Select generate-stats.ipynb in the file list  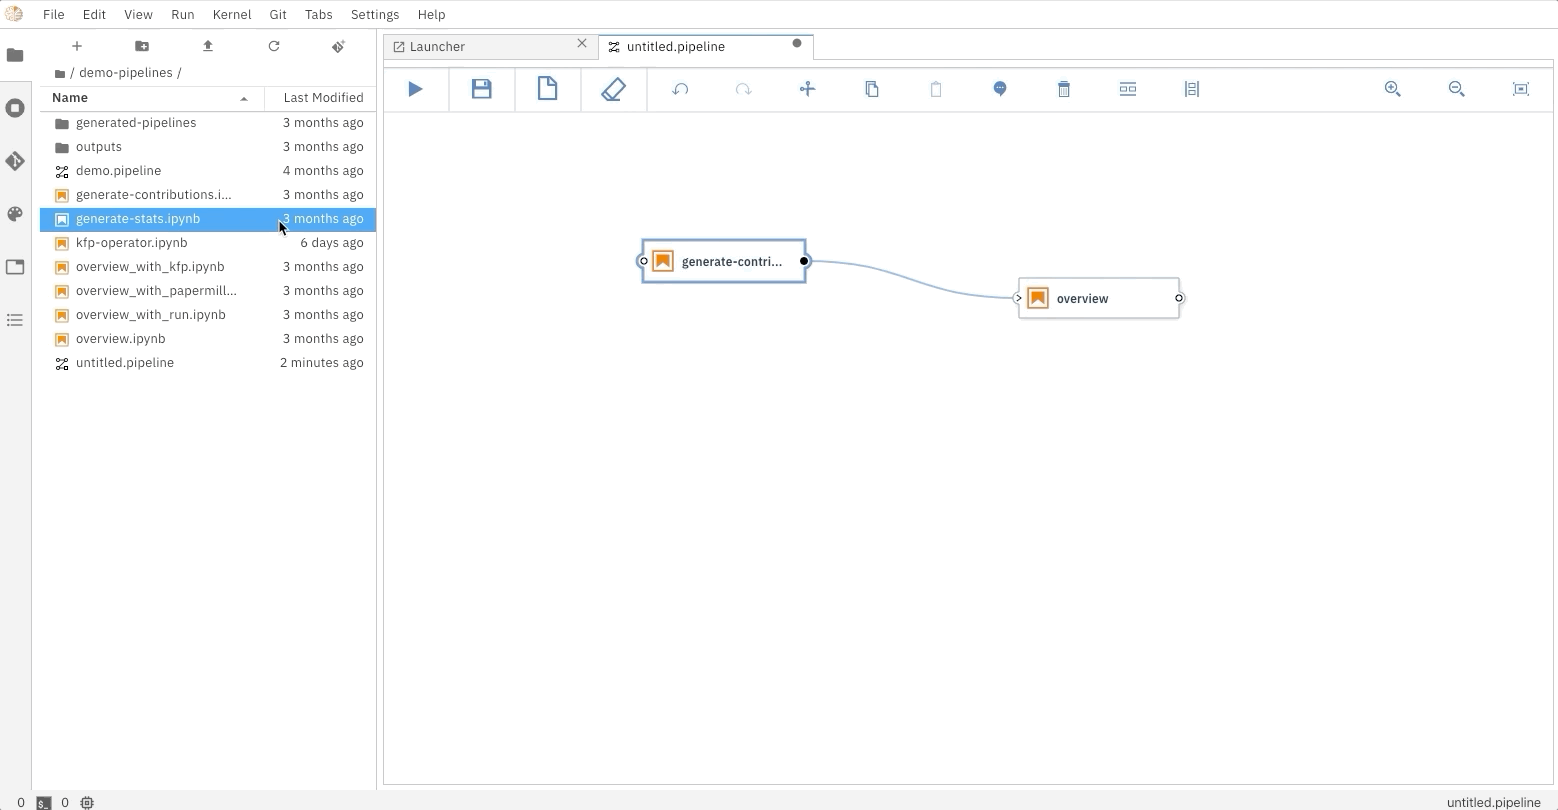tap(208, 219)
